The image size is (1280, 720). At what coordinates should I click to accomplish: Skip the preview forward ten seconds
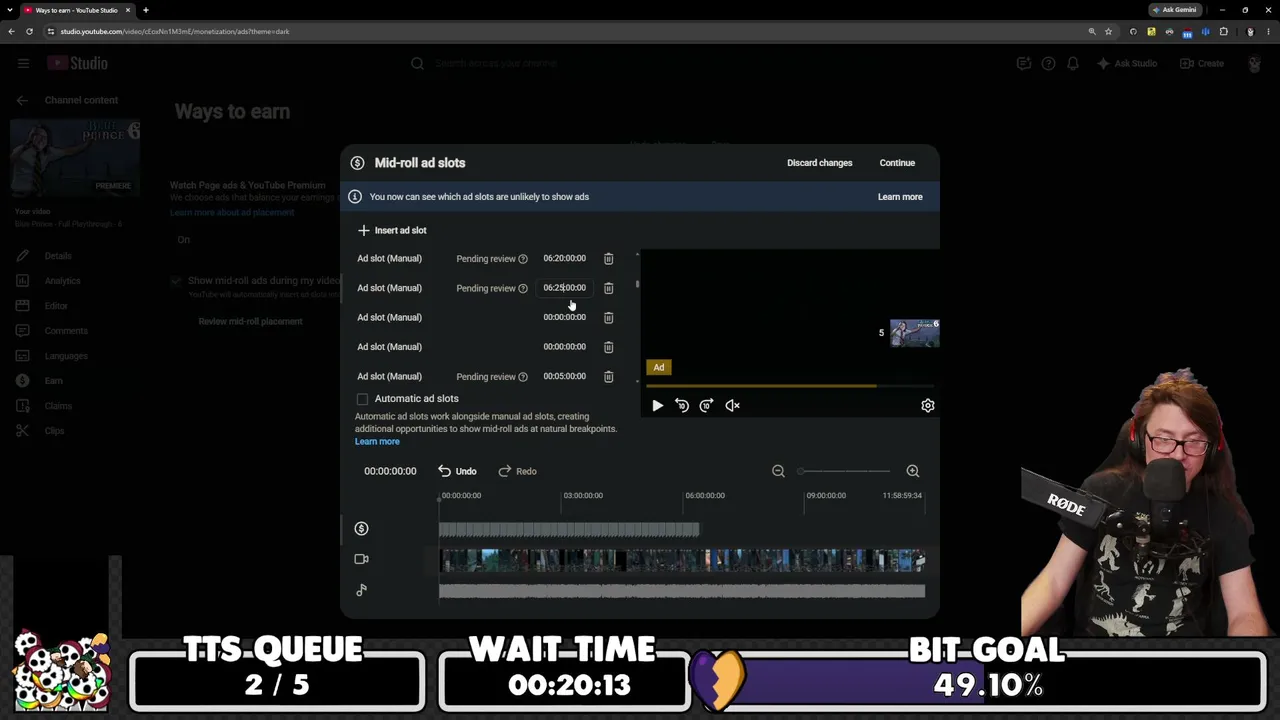tap(707, 405)
